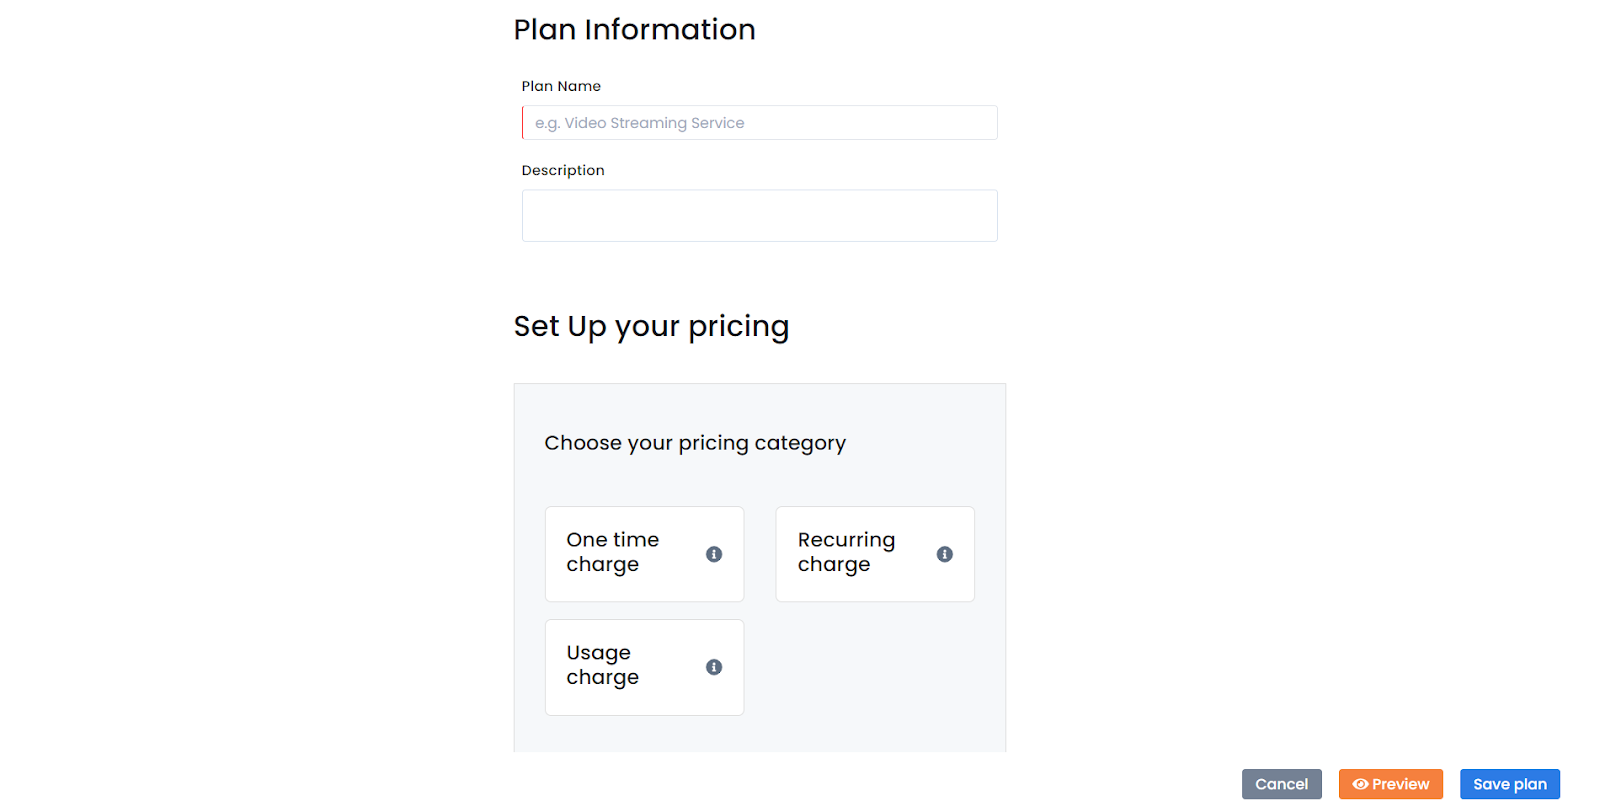Image resolution: width=1600 pixels, height=812 pixels.
Task: Click the Plan Information heading
Action: 634,30
